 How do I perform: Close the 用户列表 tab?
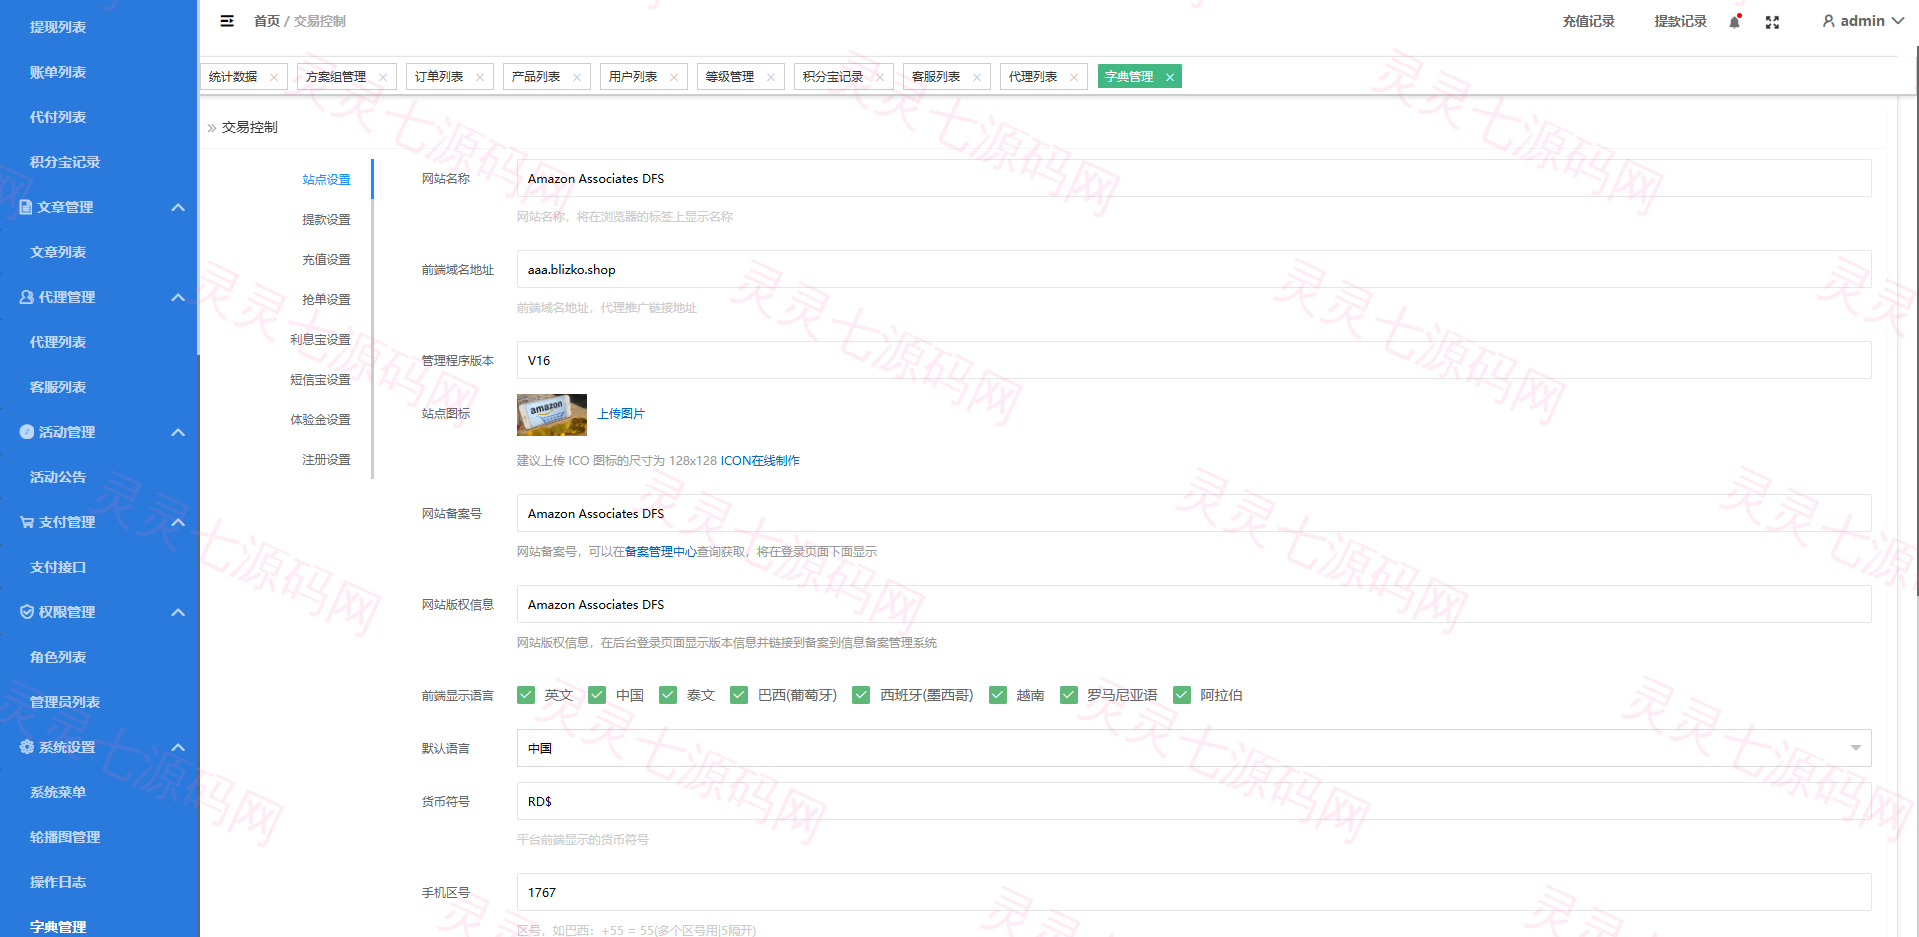(x=674, y=77)
